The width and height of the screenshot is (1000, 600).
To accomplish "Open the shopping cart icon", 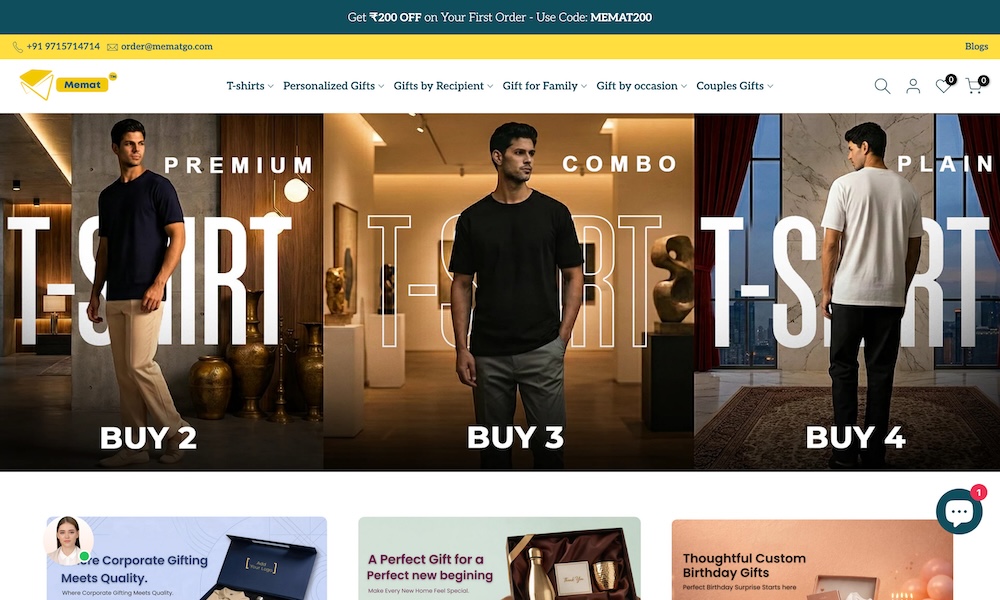I will point(975,85).
